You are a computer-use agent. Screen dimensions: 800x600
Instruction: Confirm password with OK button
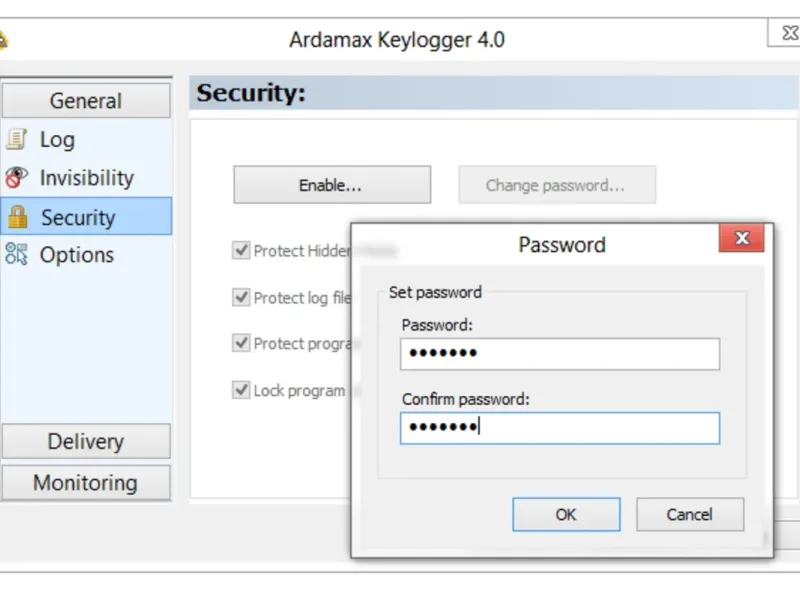566,514
